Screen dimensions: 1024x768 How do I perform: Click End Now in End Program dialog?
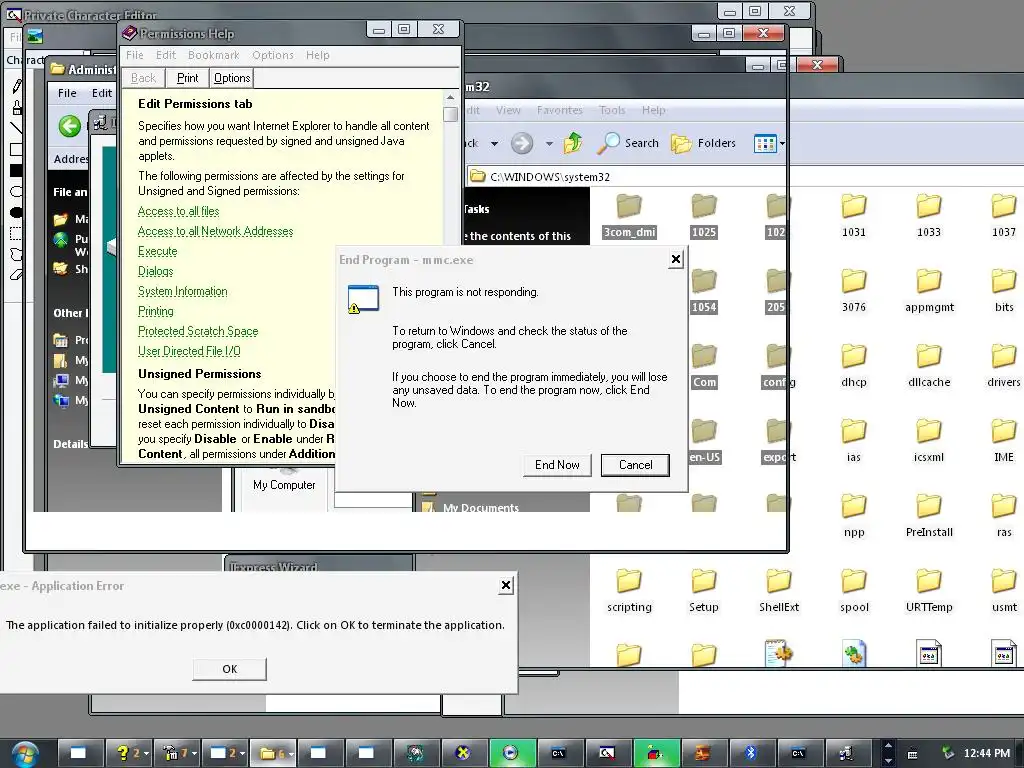(x=557, y=465)
